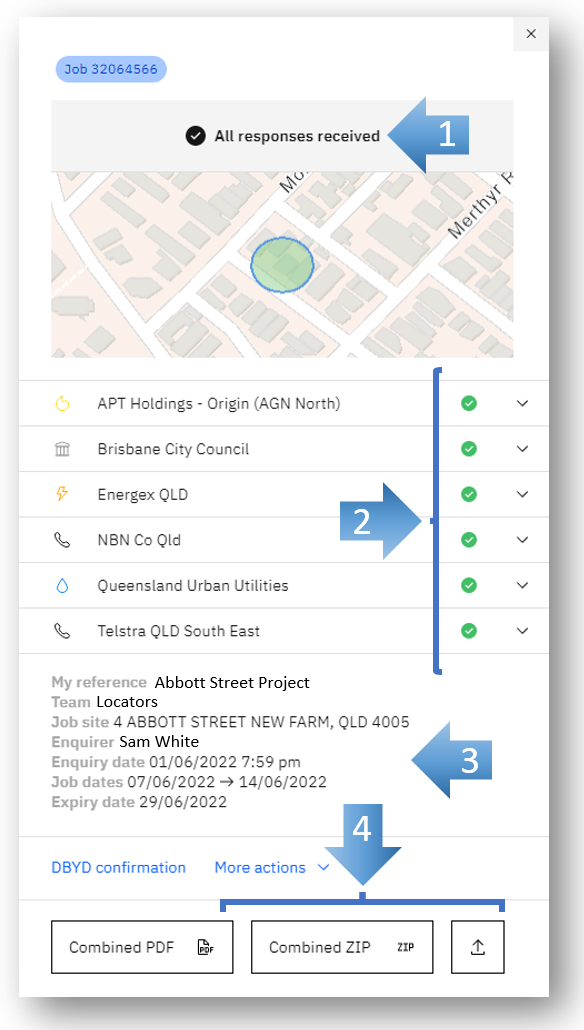Viewport: 584px width, 1030px height.
Task: Click the phone icon beside Telstra QLD South East
Action: click(x=62, y=631)
